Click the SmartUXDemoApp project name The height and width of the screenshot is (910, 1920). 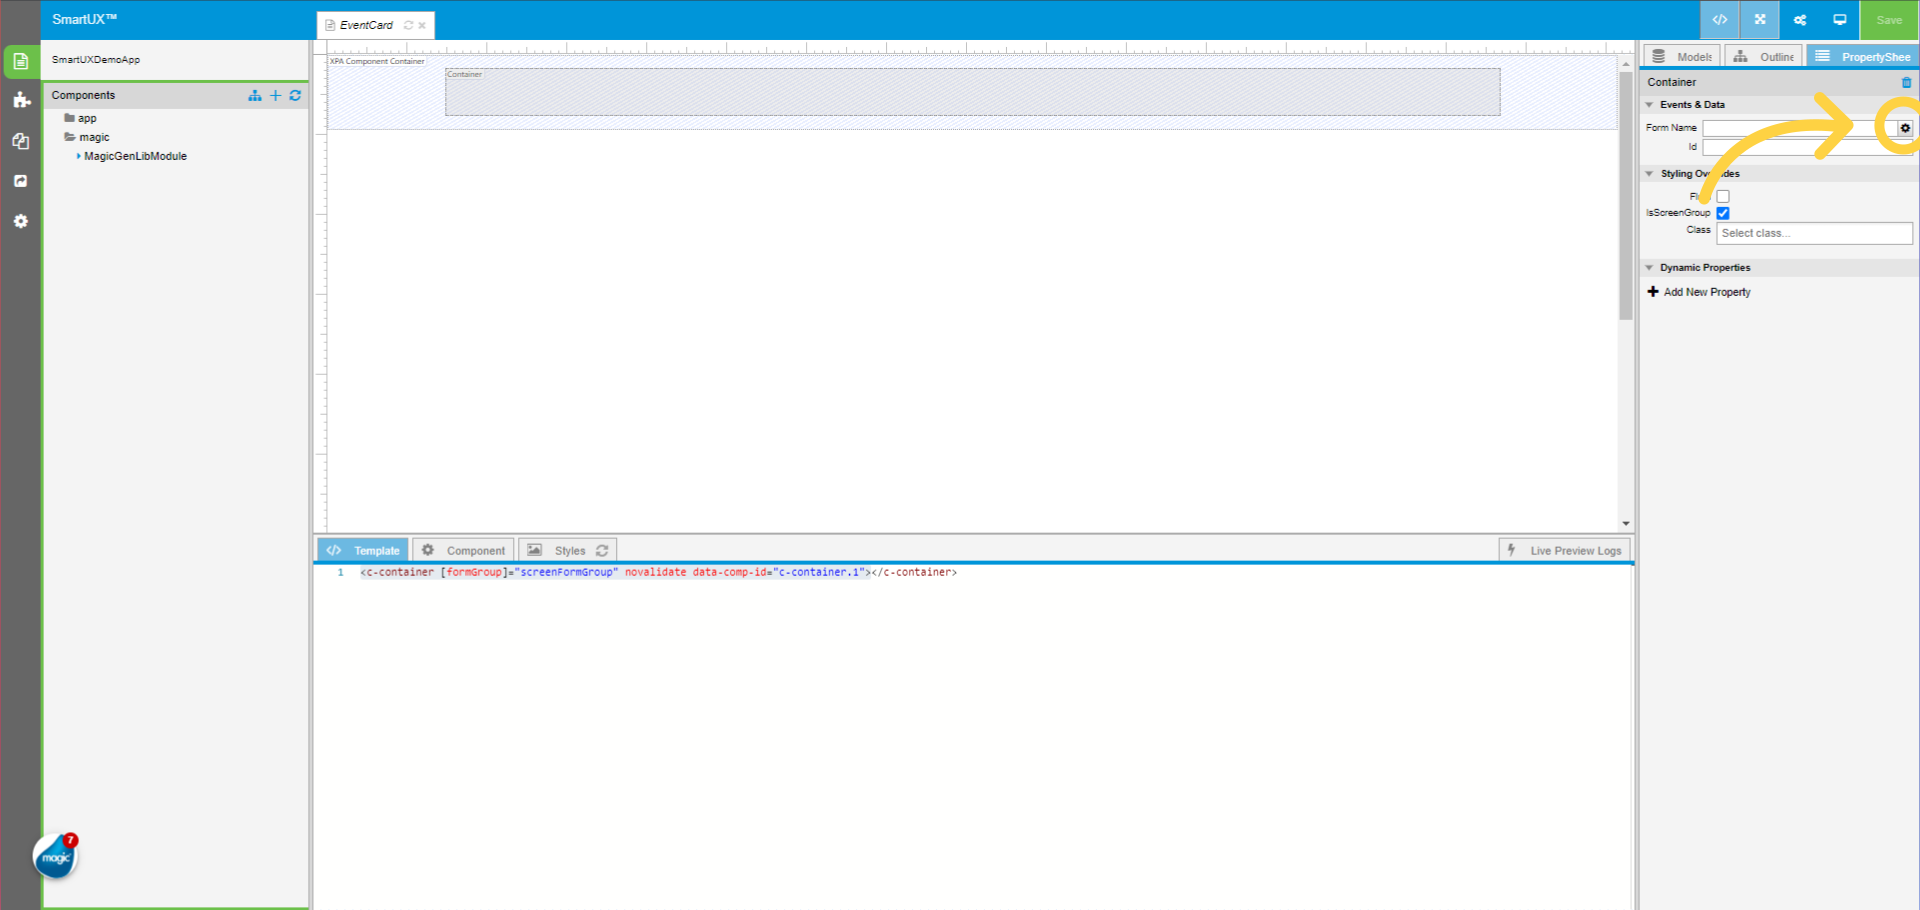coord(96,60)
